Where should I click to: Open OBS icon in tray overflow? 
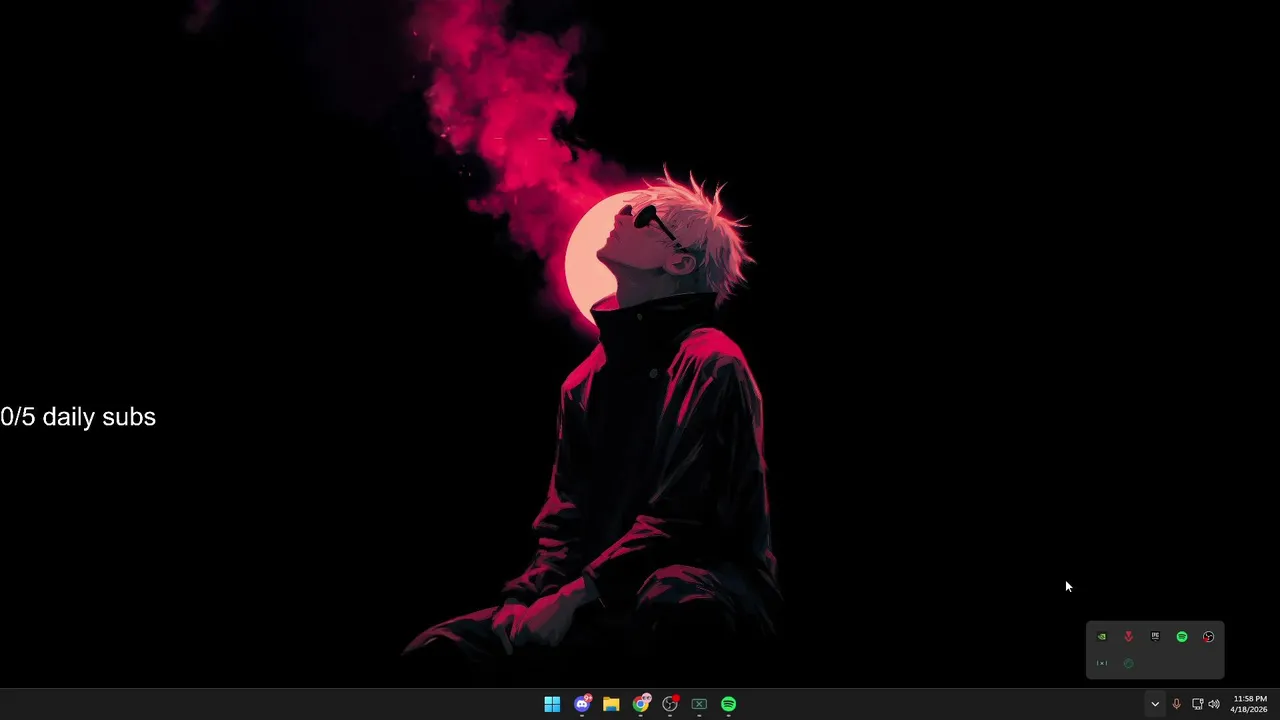pos(1209,637)
